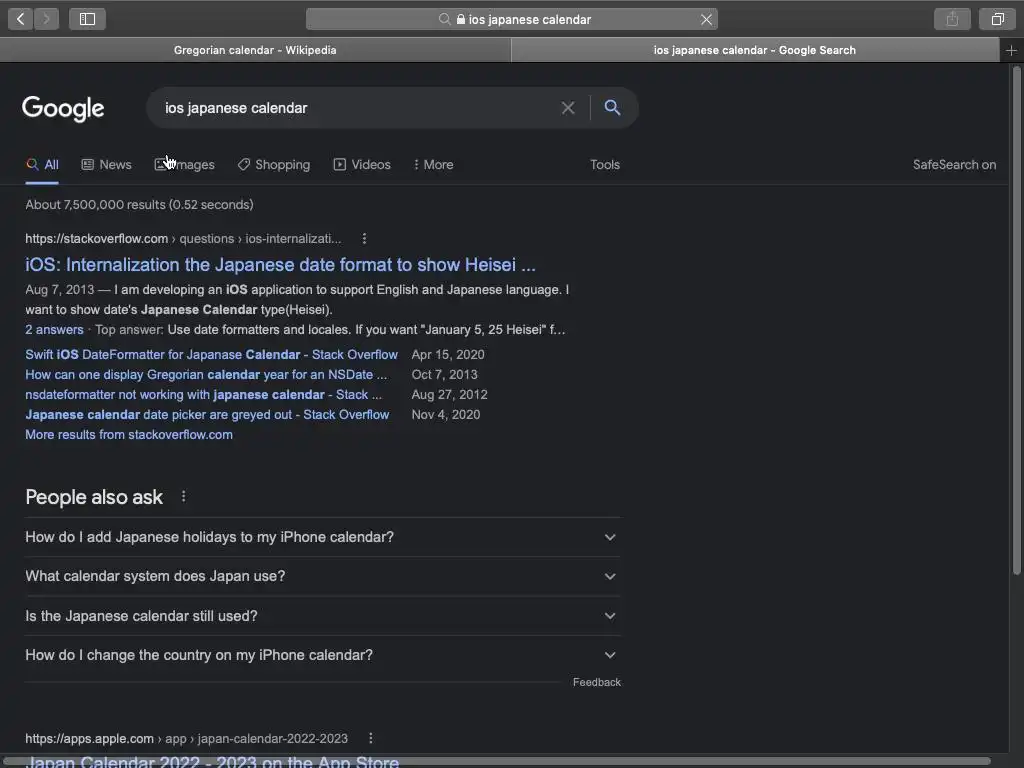The height and width of the screenshot is (768, 1024).
Task: Open Japan Calendar 2022 - 2023 App Store result
Action: coord(212,761)
